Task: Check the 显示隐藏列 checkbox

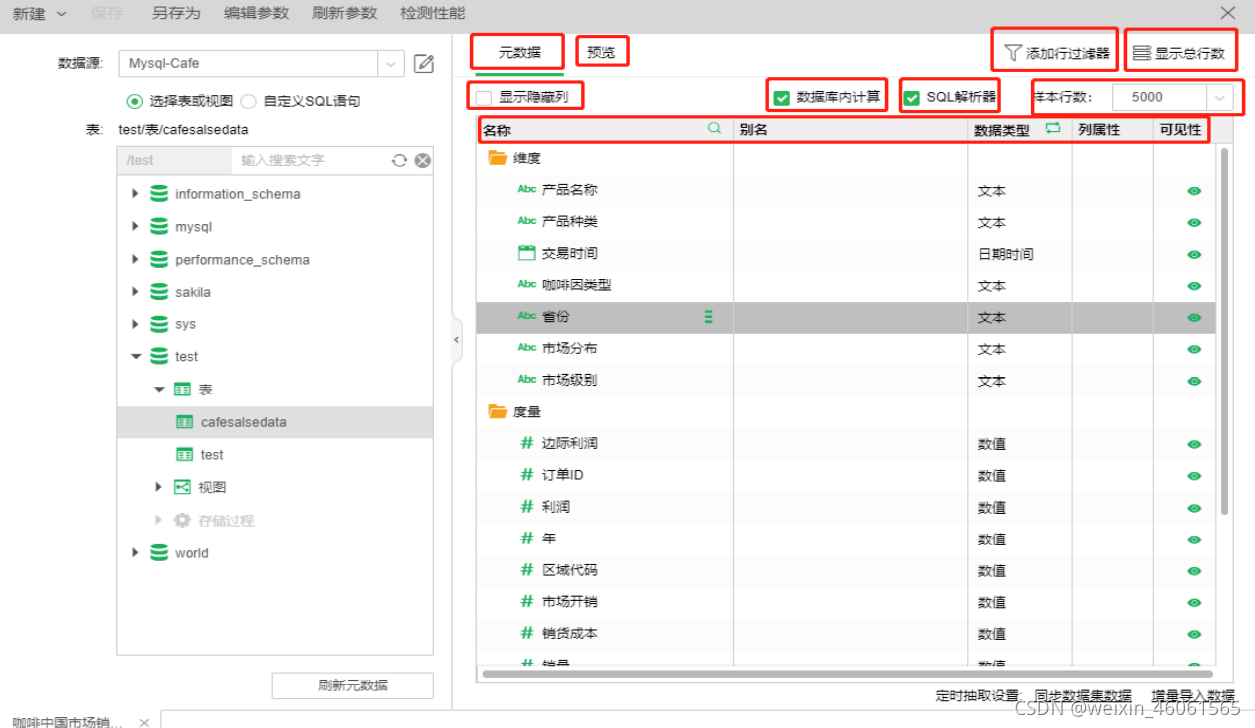Action: pyautogui.click(x=484, y=97)
